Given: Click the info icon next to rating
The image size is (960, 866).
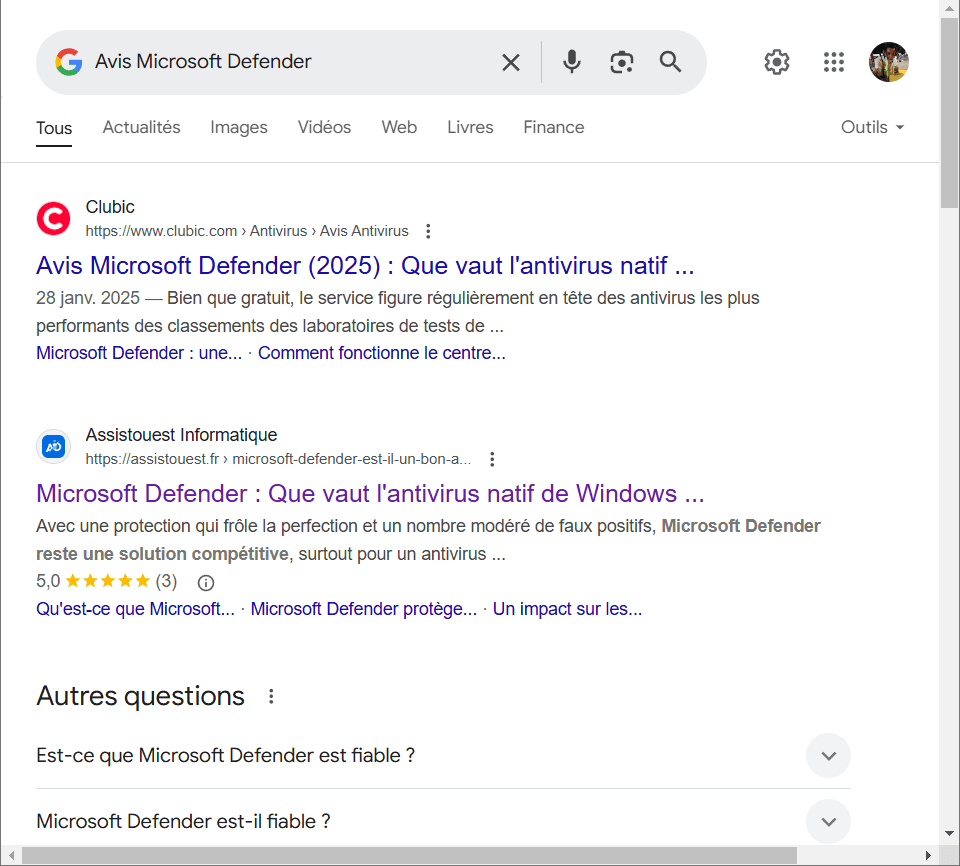Looking at the screenshot, I should 206,582.
